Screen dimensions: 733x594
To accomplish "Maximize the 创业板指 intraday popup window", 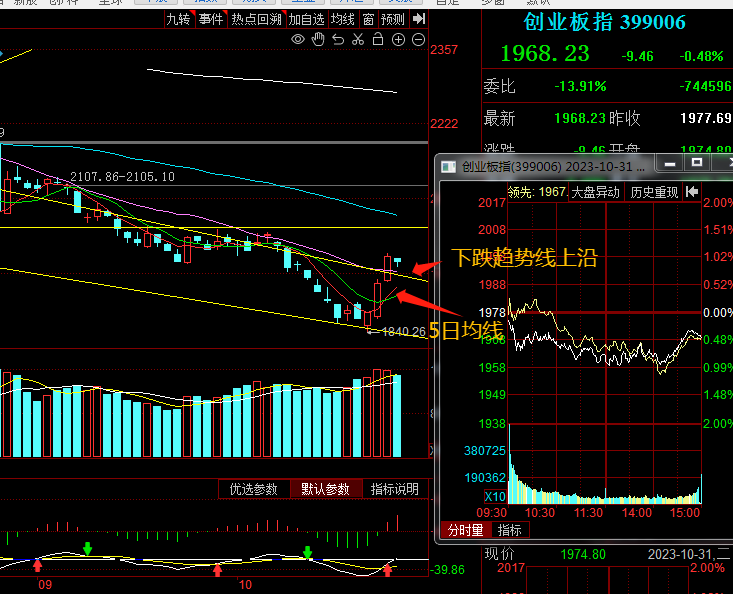I will tap(697, 163).
